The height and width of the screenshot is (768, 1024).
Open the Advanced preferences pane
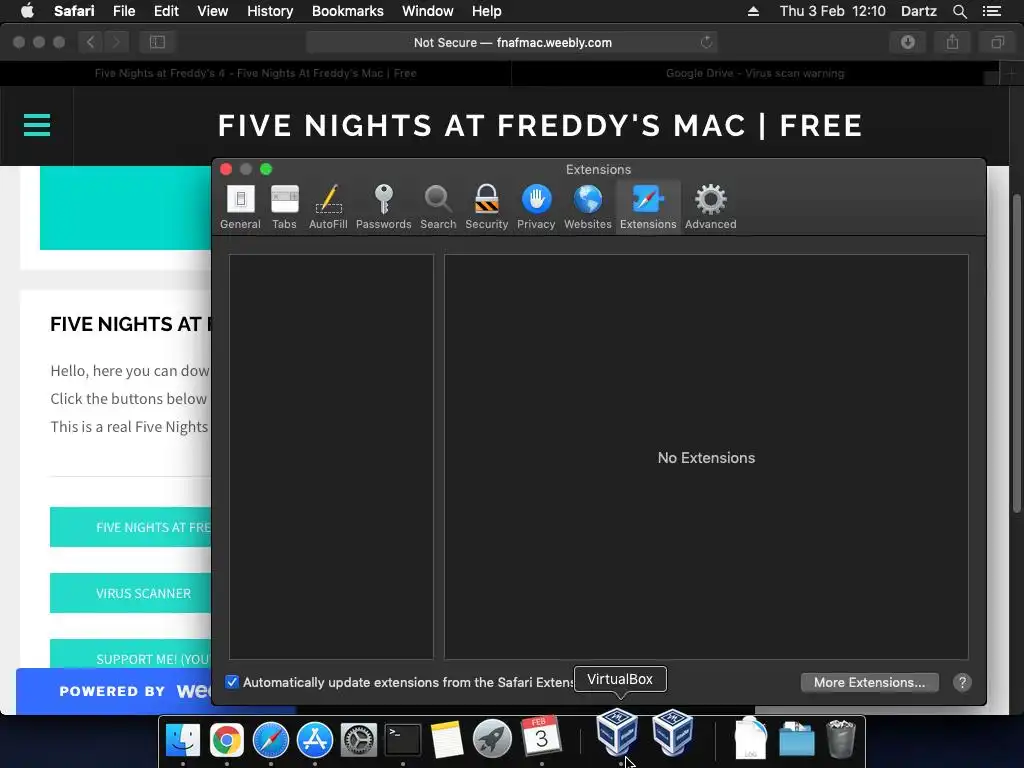coord(711,207)
